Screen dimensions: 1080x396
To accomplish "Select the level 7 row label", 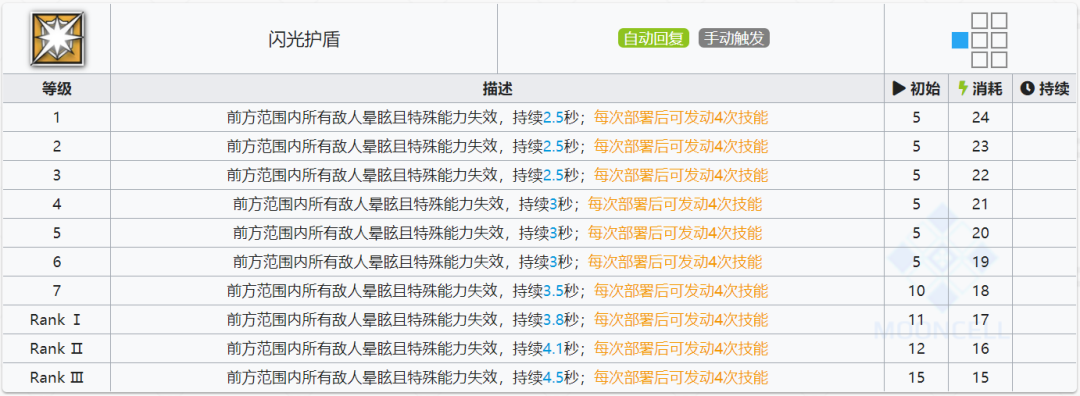I will click(x=56, y=291).
